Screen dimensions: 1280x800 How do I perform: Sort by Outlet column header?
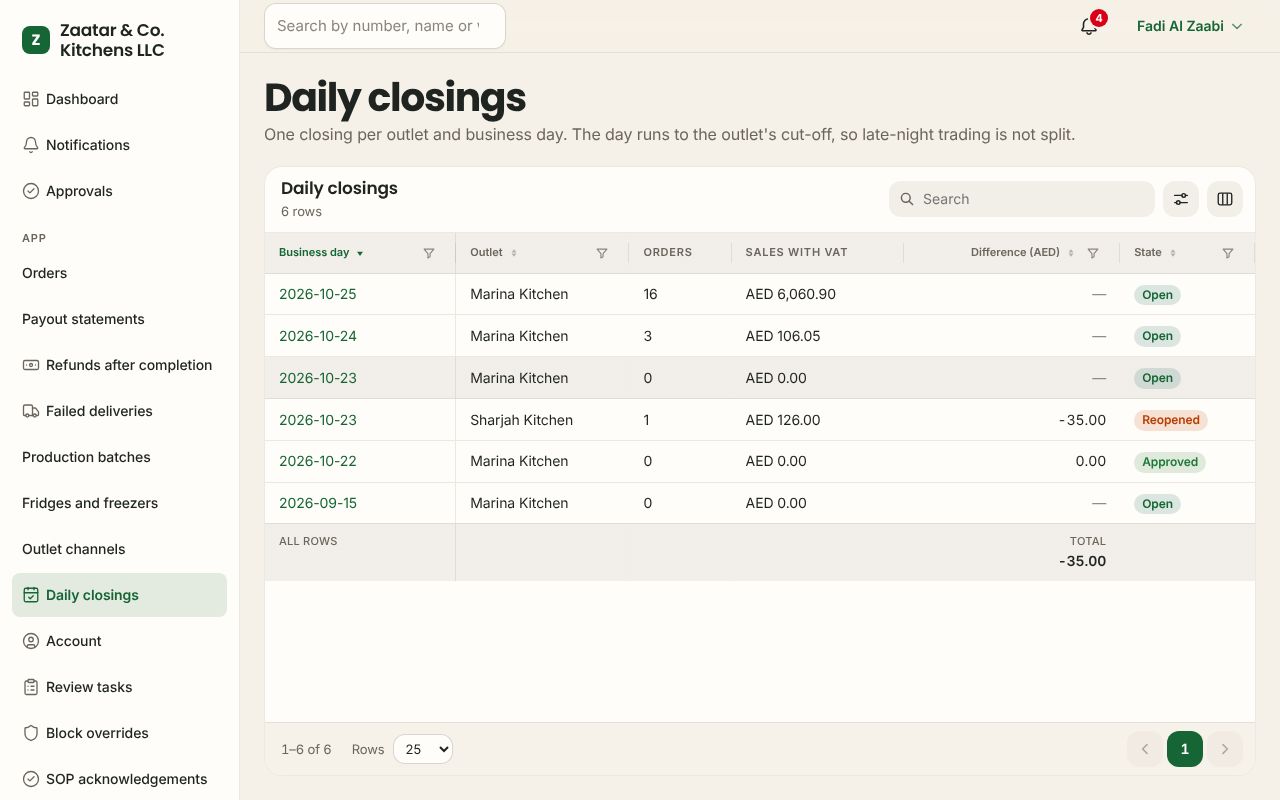tap(493, 252)
